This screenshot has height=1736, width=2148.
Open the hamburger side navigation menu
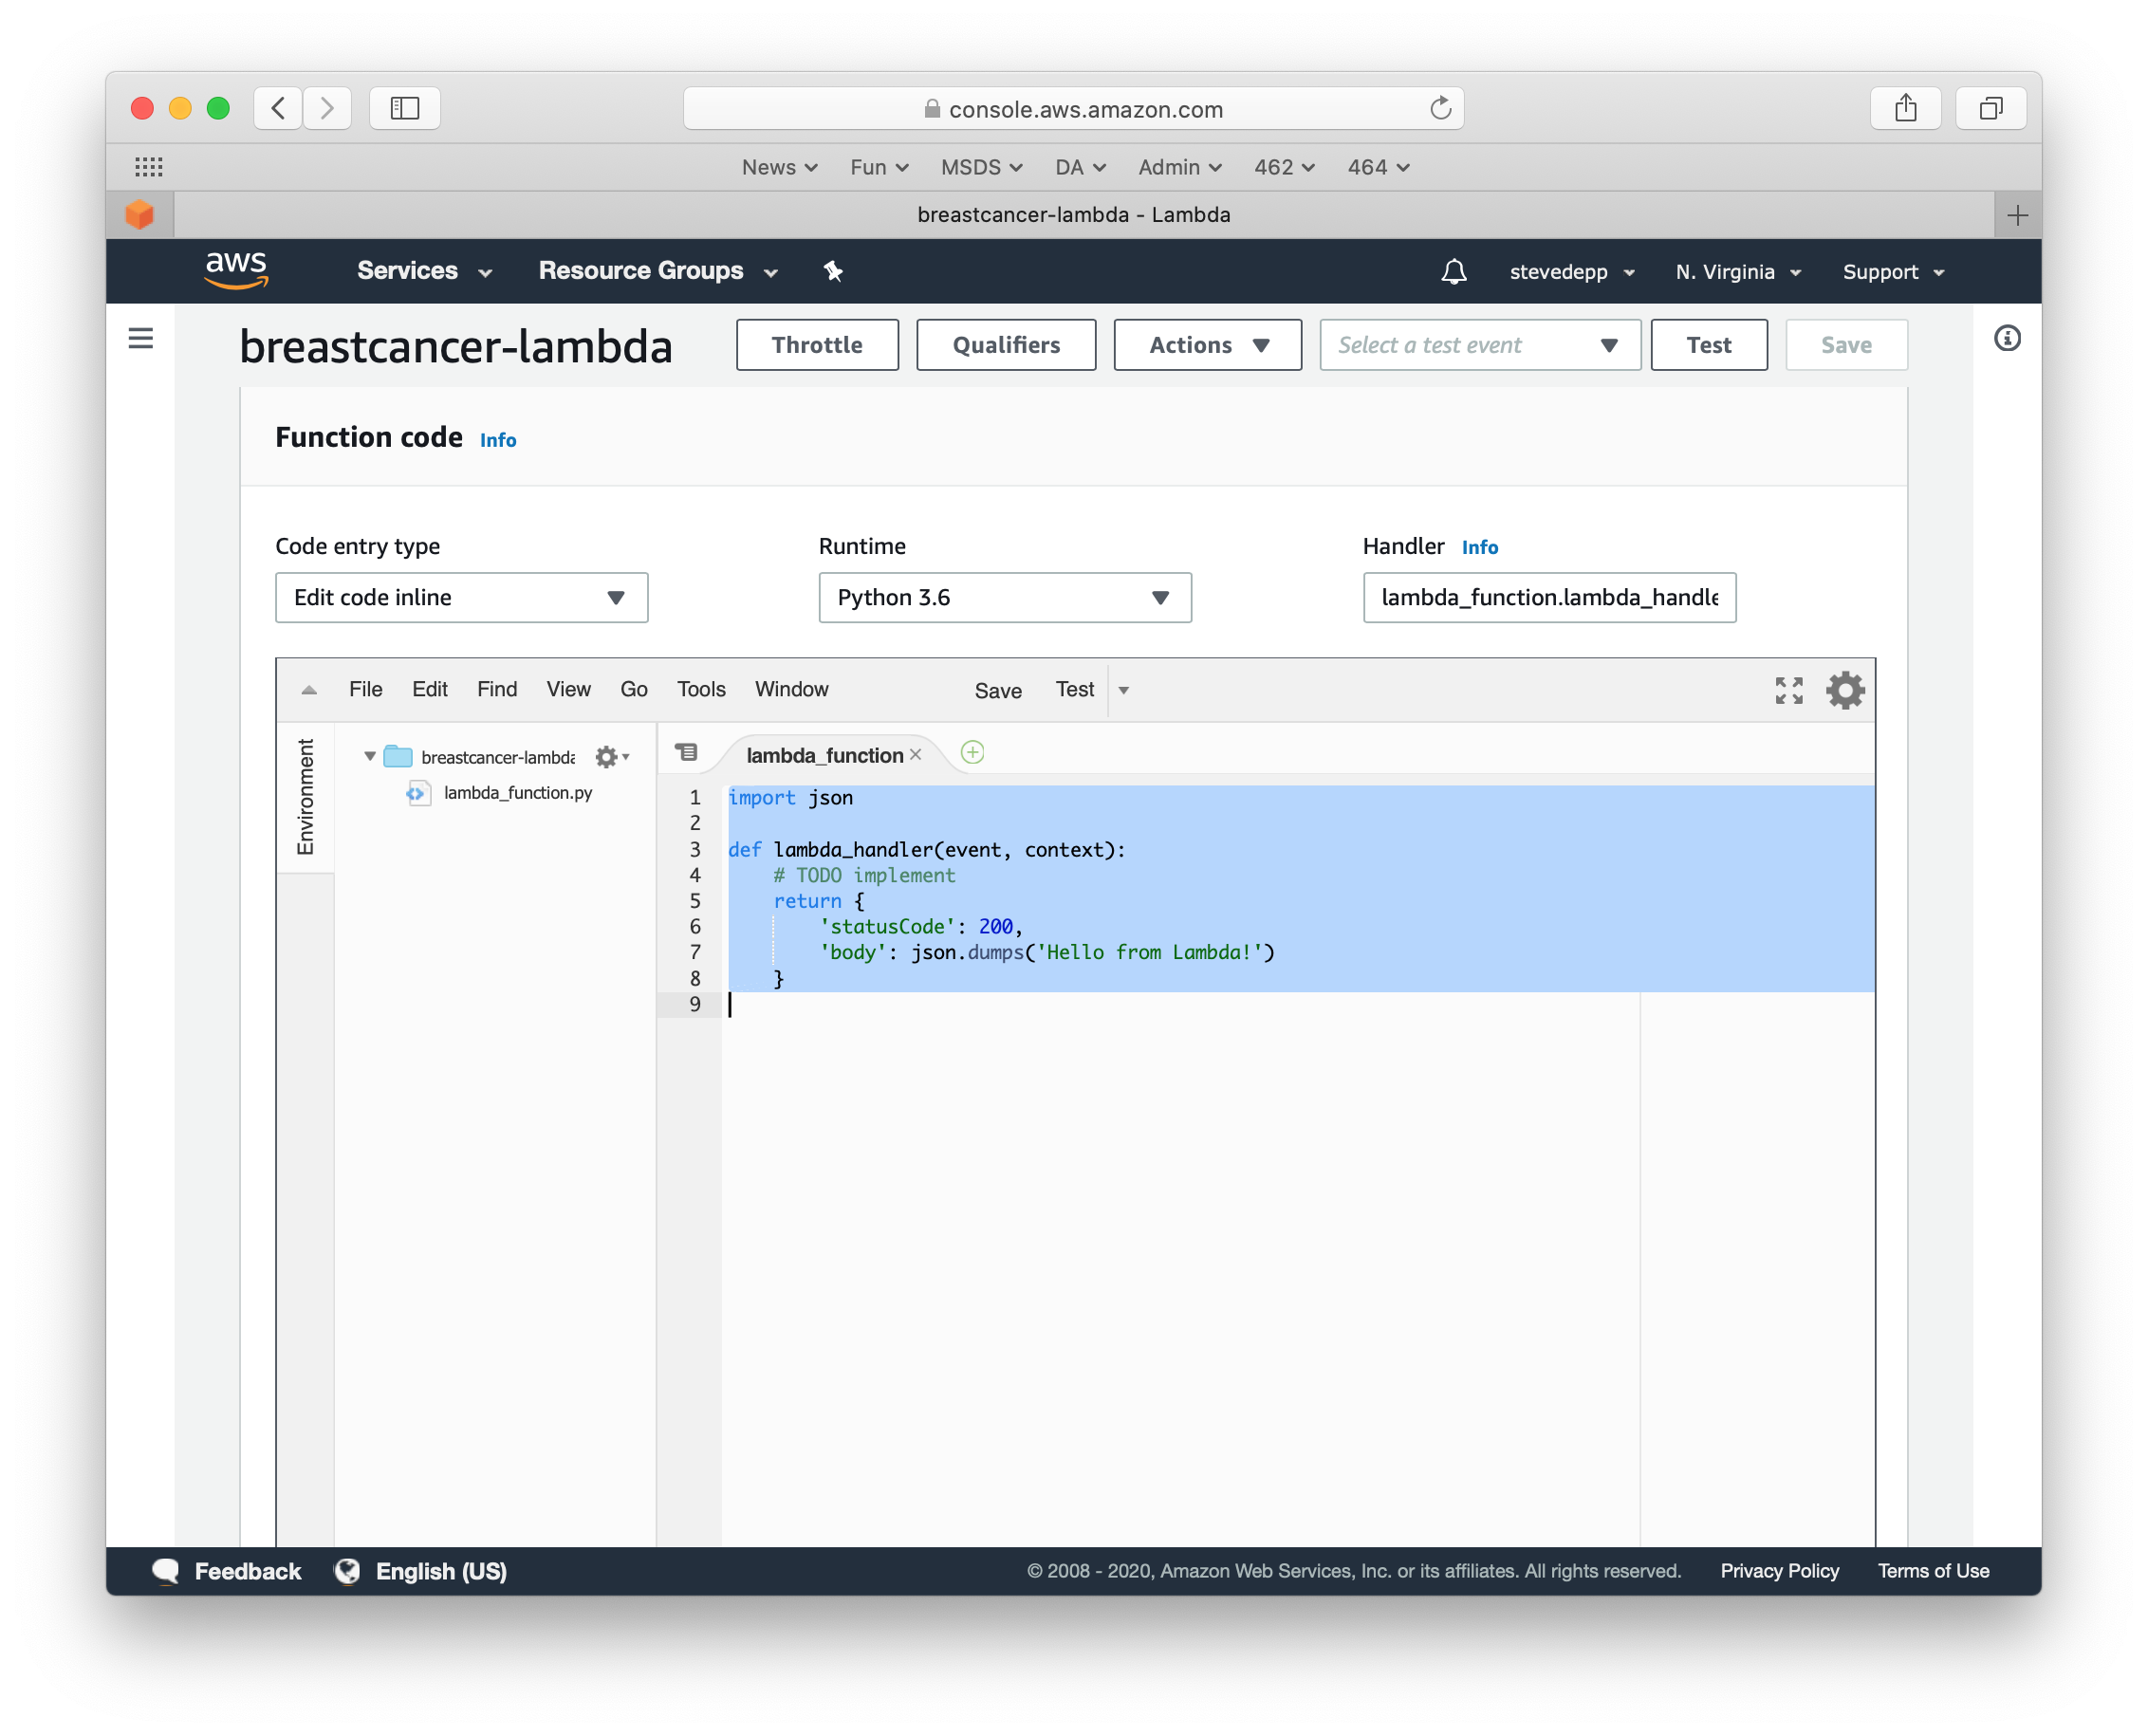click(141, 338)
